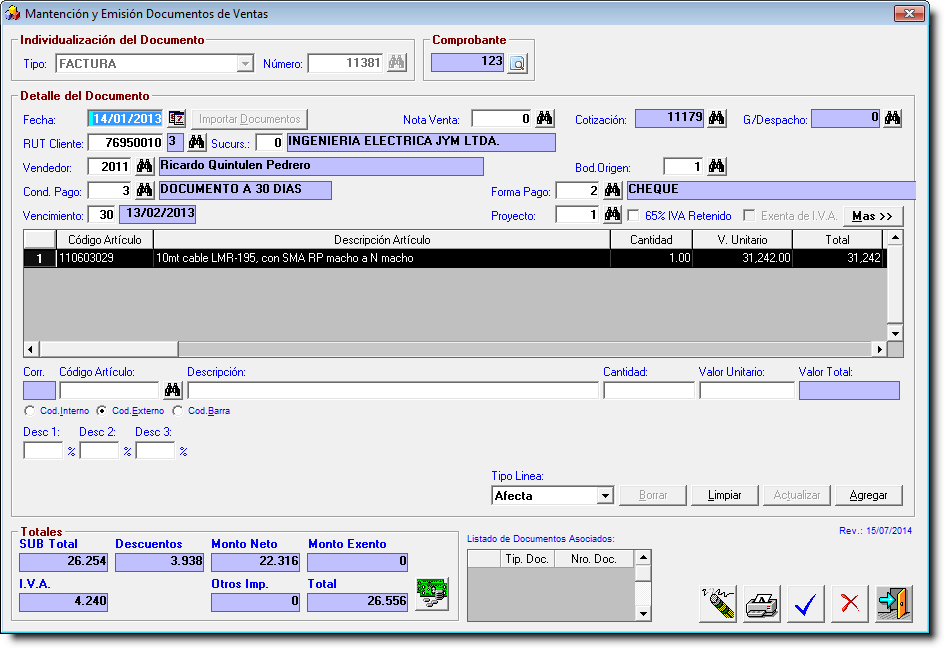
Task: Click the Fecha date field
Action: pos(125,119)
